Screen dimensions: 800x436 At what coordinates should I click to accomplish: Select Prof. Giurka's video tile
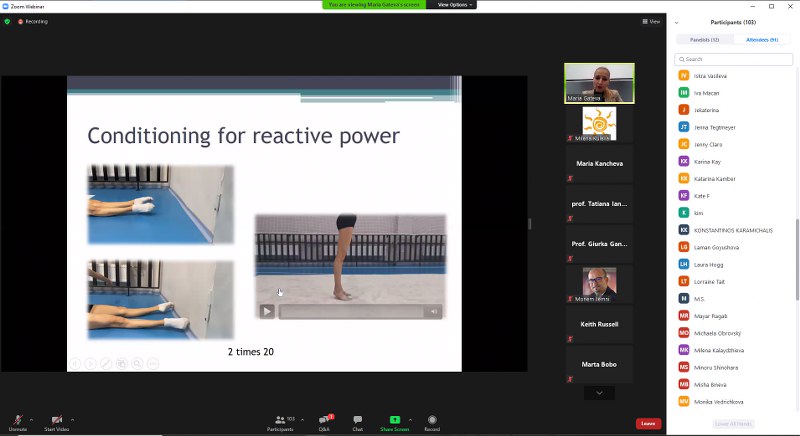599,244
